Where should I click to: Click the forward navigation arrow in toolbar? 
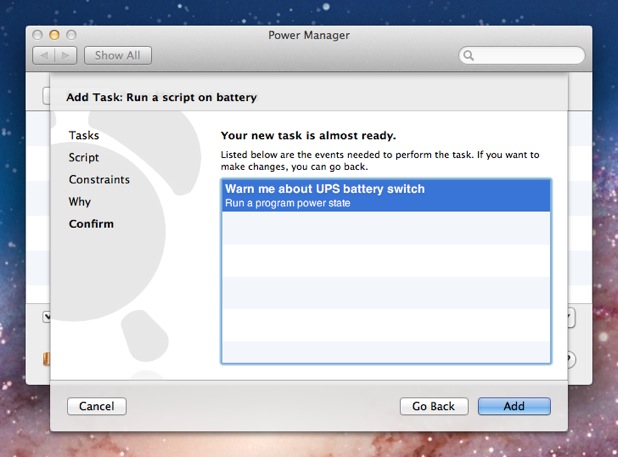click(66, 56)
